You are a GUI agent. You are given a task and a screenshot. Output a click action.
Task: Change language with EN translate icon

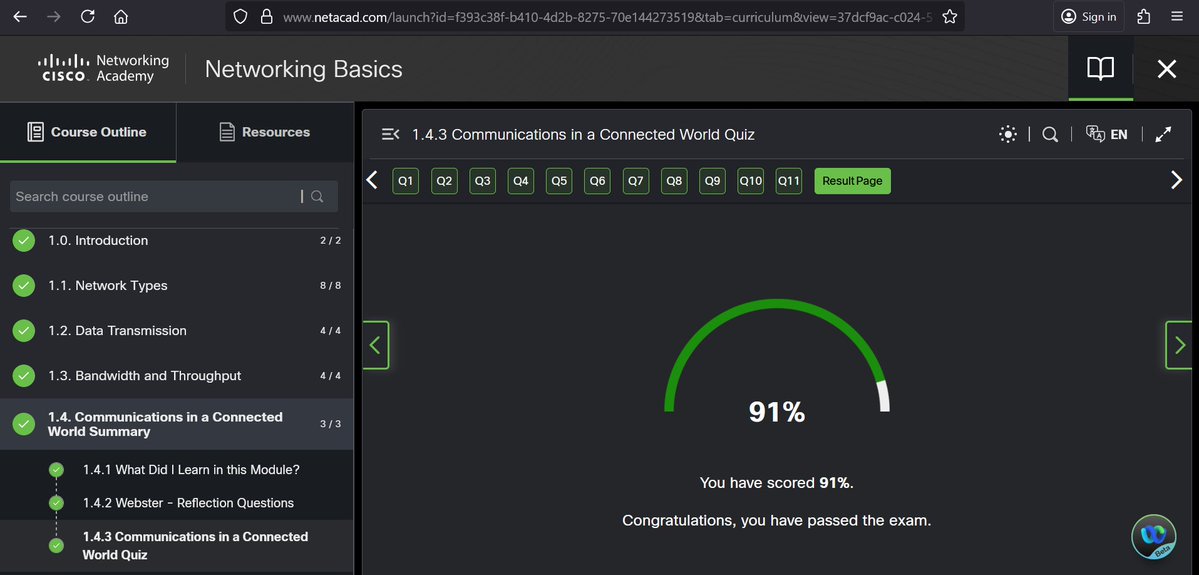tap(1106, 135)
